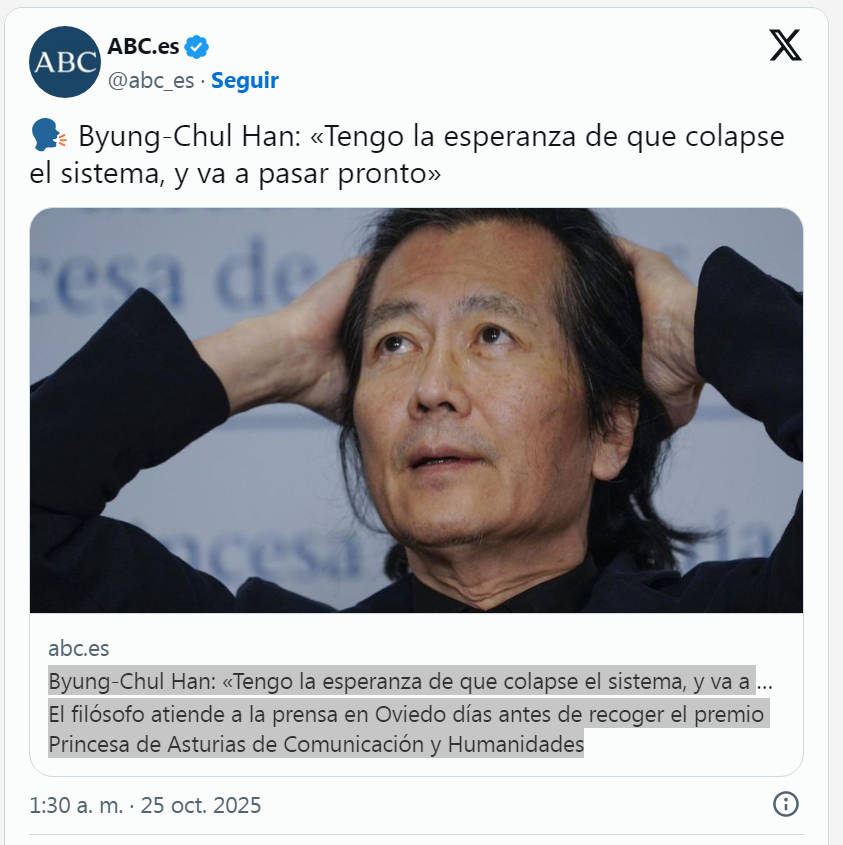
Task: Open the article photo preview
Action: click(416, 410)
